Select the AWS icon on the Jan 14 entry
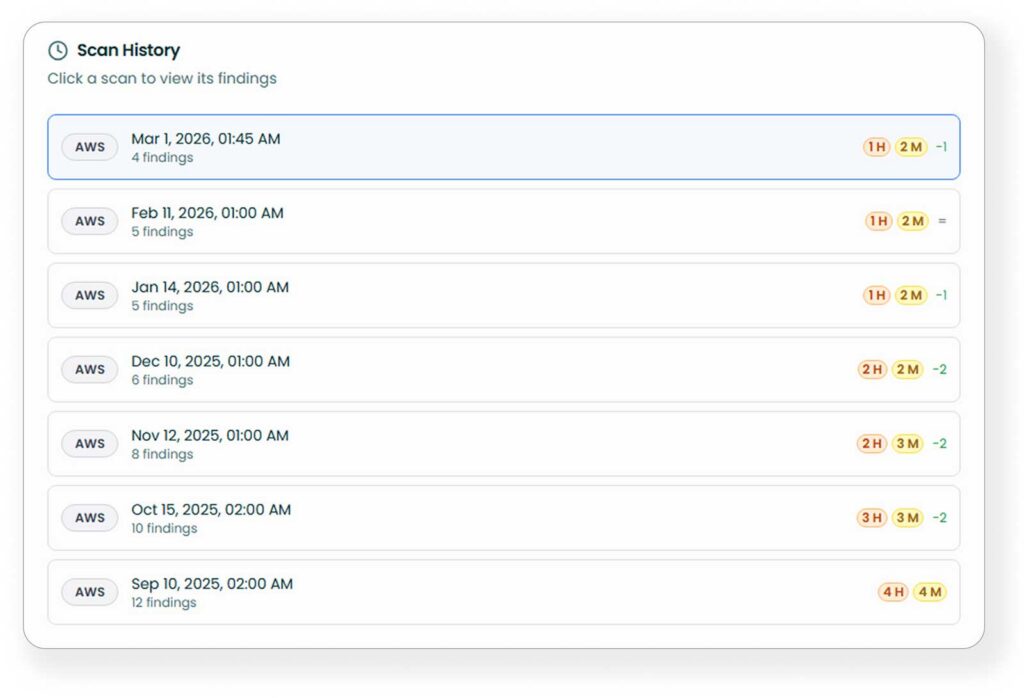Image resolution: width=1024 pixels, height=698 pixels. (89, 295)
